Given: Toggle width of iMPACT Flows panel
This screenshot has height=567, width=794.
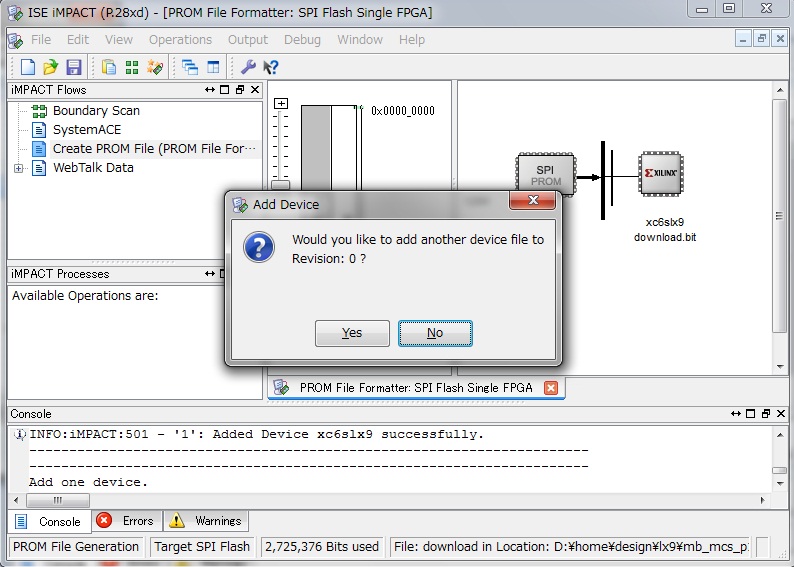Looking at the screenshot, I should point(210,90).
